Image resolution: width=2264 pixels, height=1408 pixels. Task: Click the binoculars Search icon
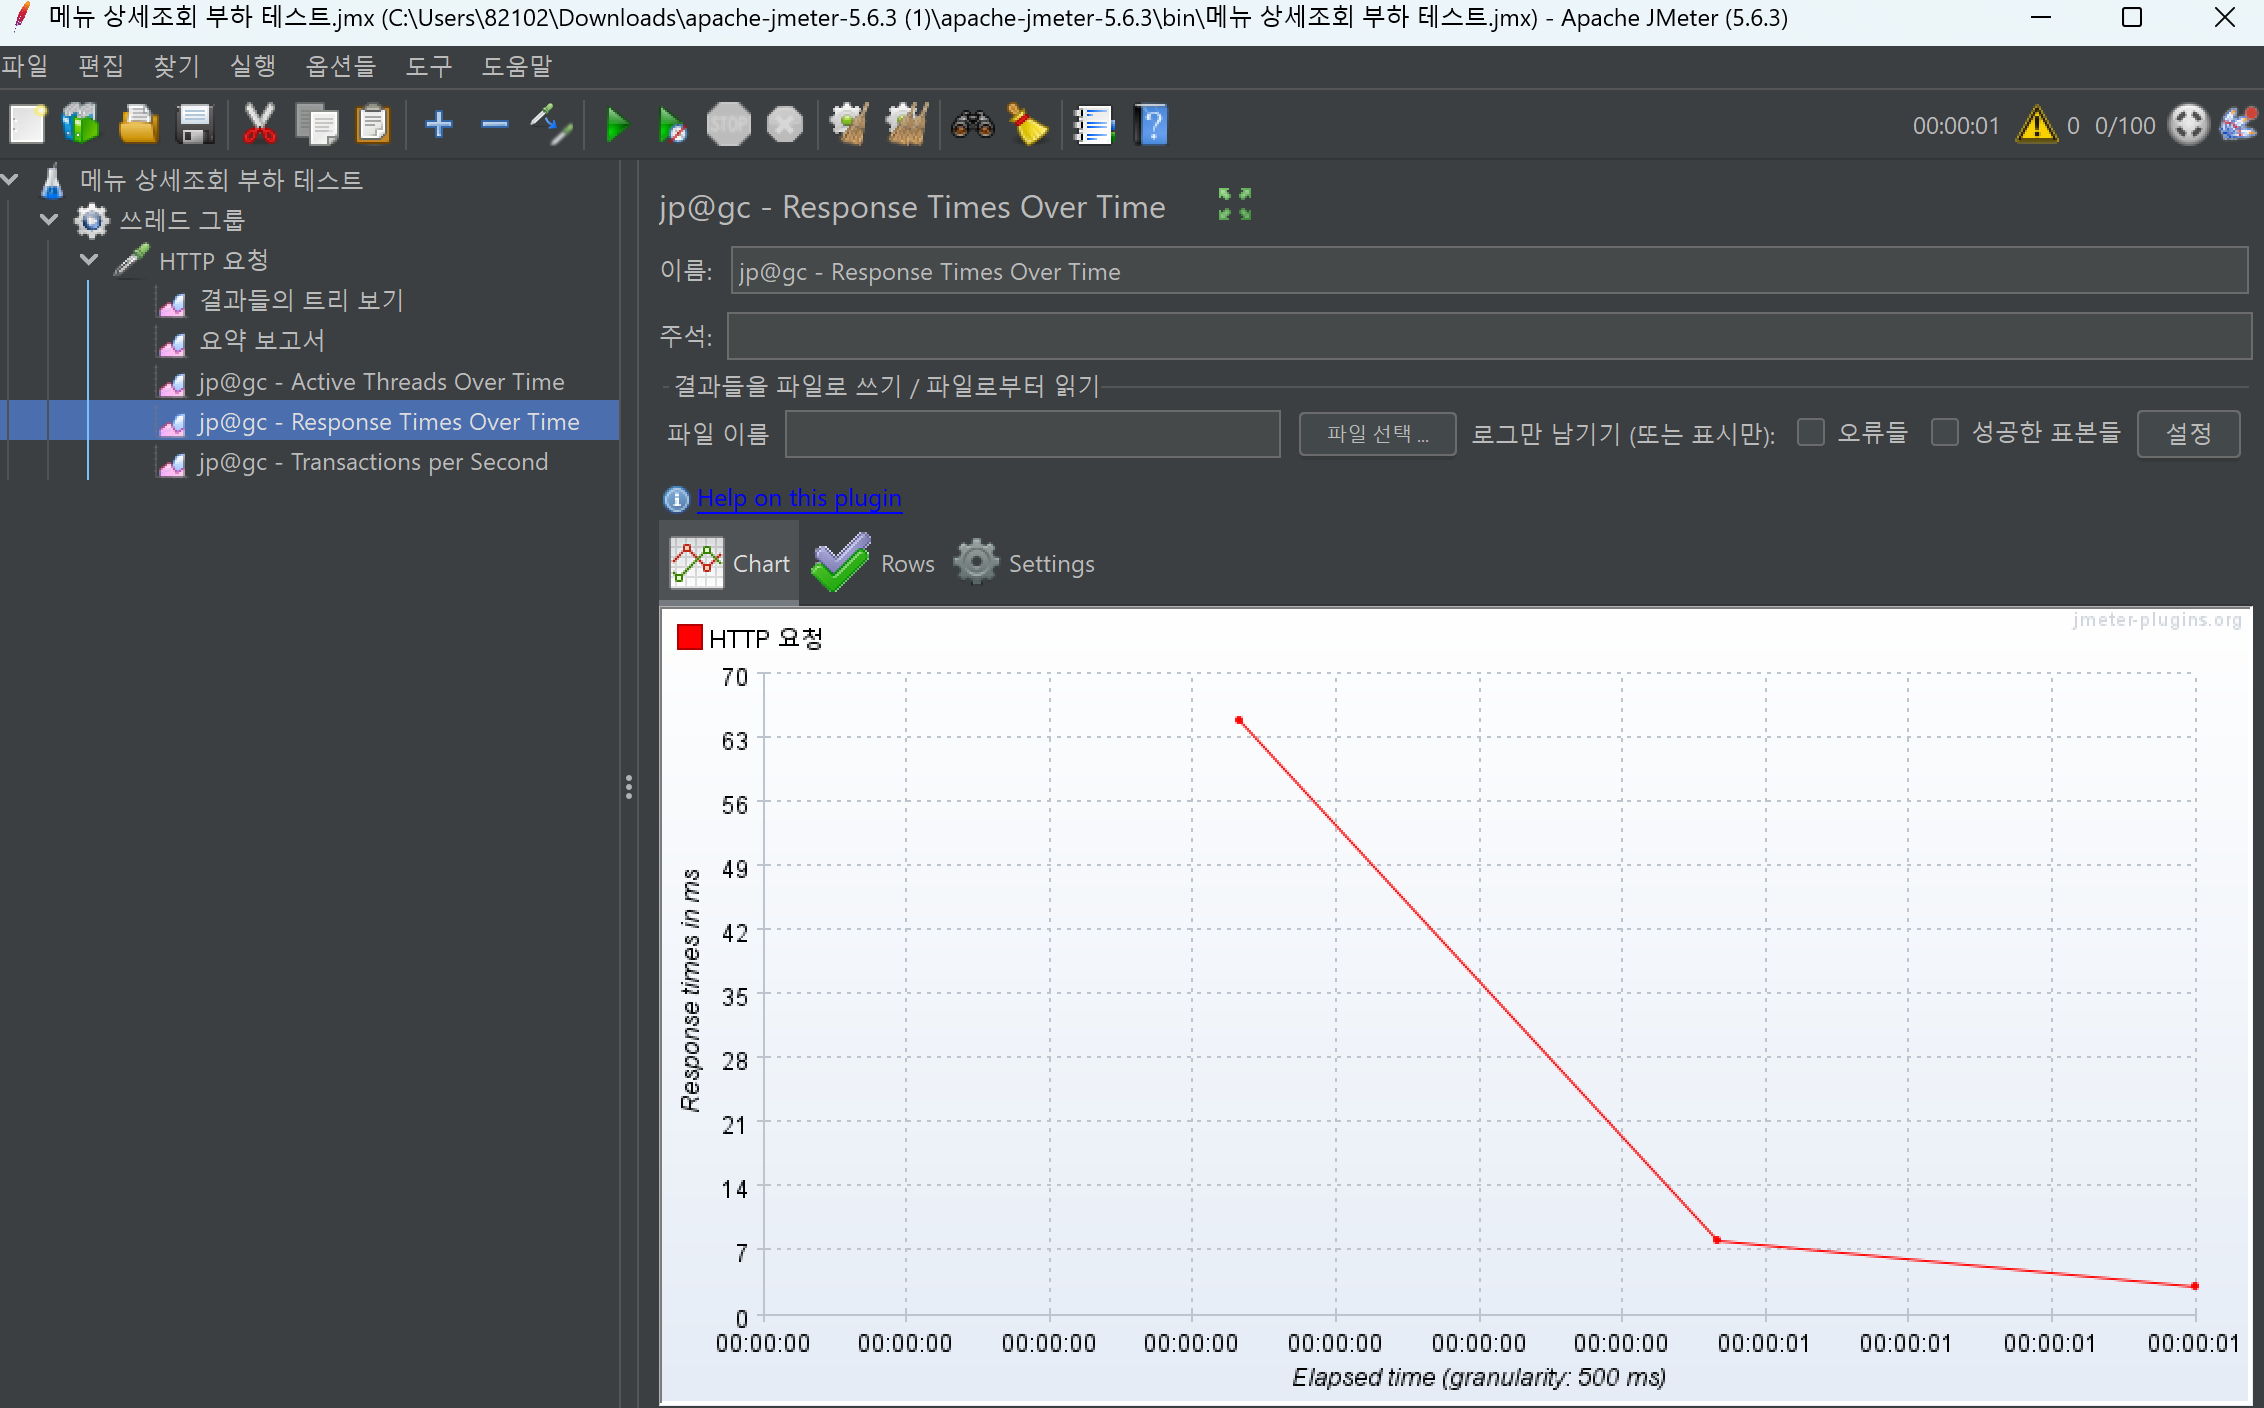click(x=972, y=125)
